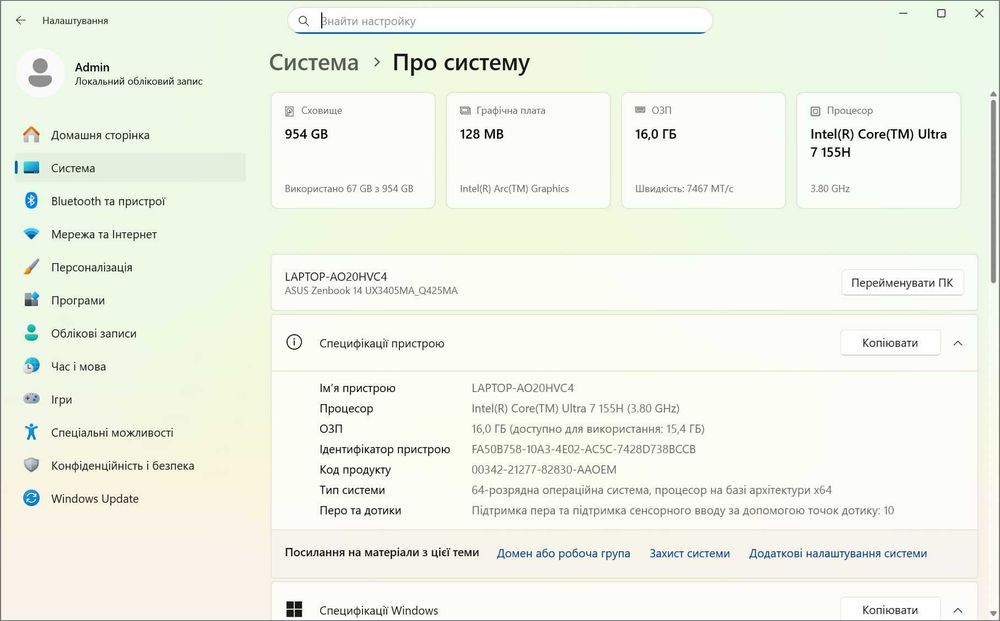The width and height of the screenshot is (1000, 621).
Task: Click the Конфіденційність shield icon
Action: click(x=31, y=465)
